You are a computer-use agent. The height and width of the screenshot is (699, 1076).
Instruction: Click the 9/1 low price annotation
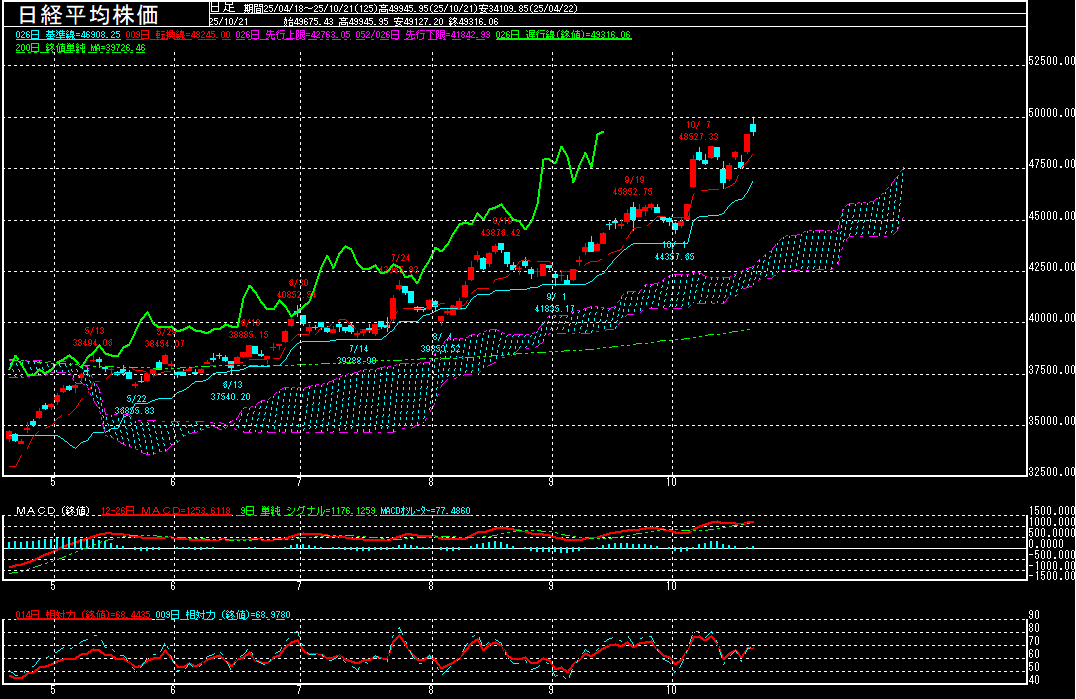pos(553,303)
